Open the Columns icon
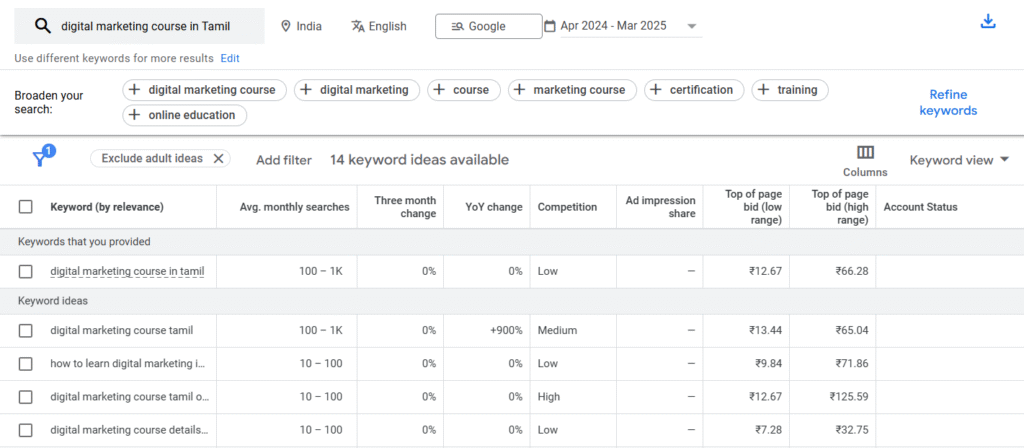This screenshot has width=1024, height=448. tap(865, 152)
